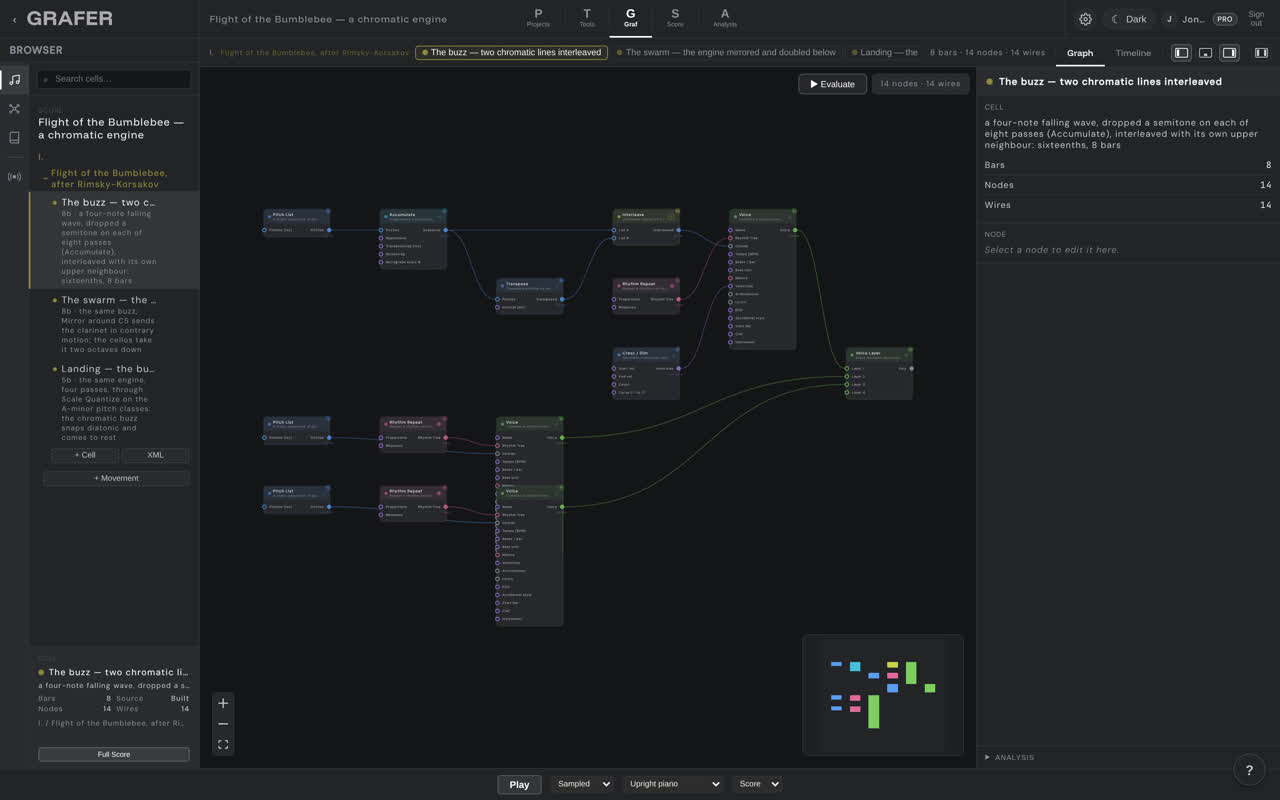Viewport: 1280px width, 800px height.
Task: Toggle the Dark theme switch
Action: tap(1129, 19)
